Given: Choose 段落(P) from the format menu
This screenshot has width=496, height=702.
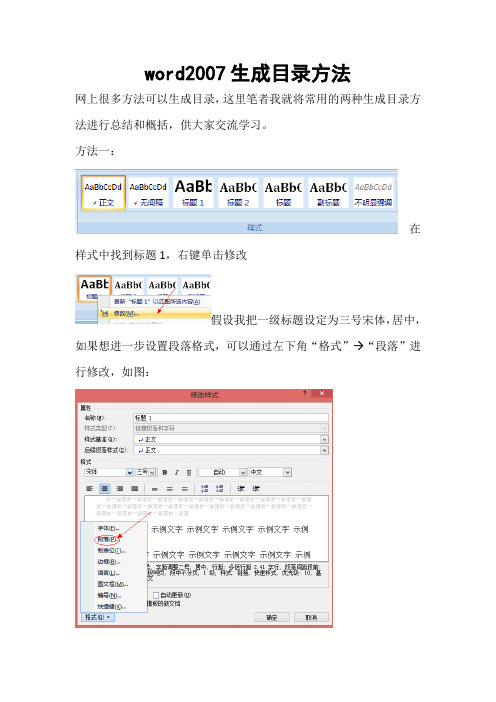Looking at the screenshot, I should (x=108, y=539).
